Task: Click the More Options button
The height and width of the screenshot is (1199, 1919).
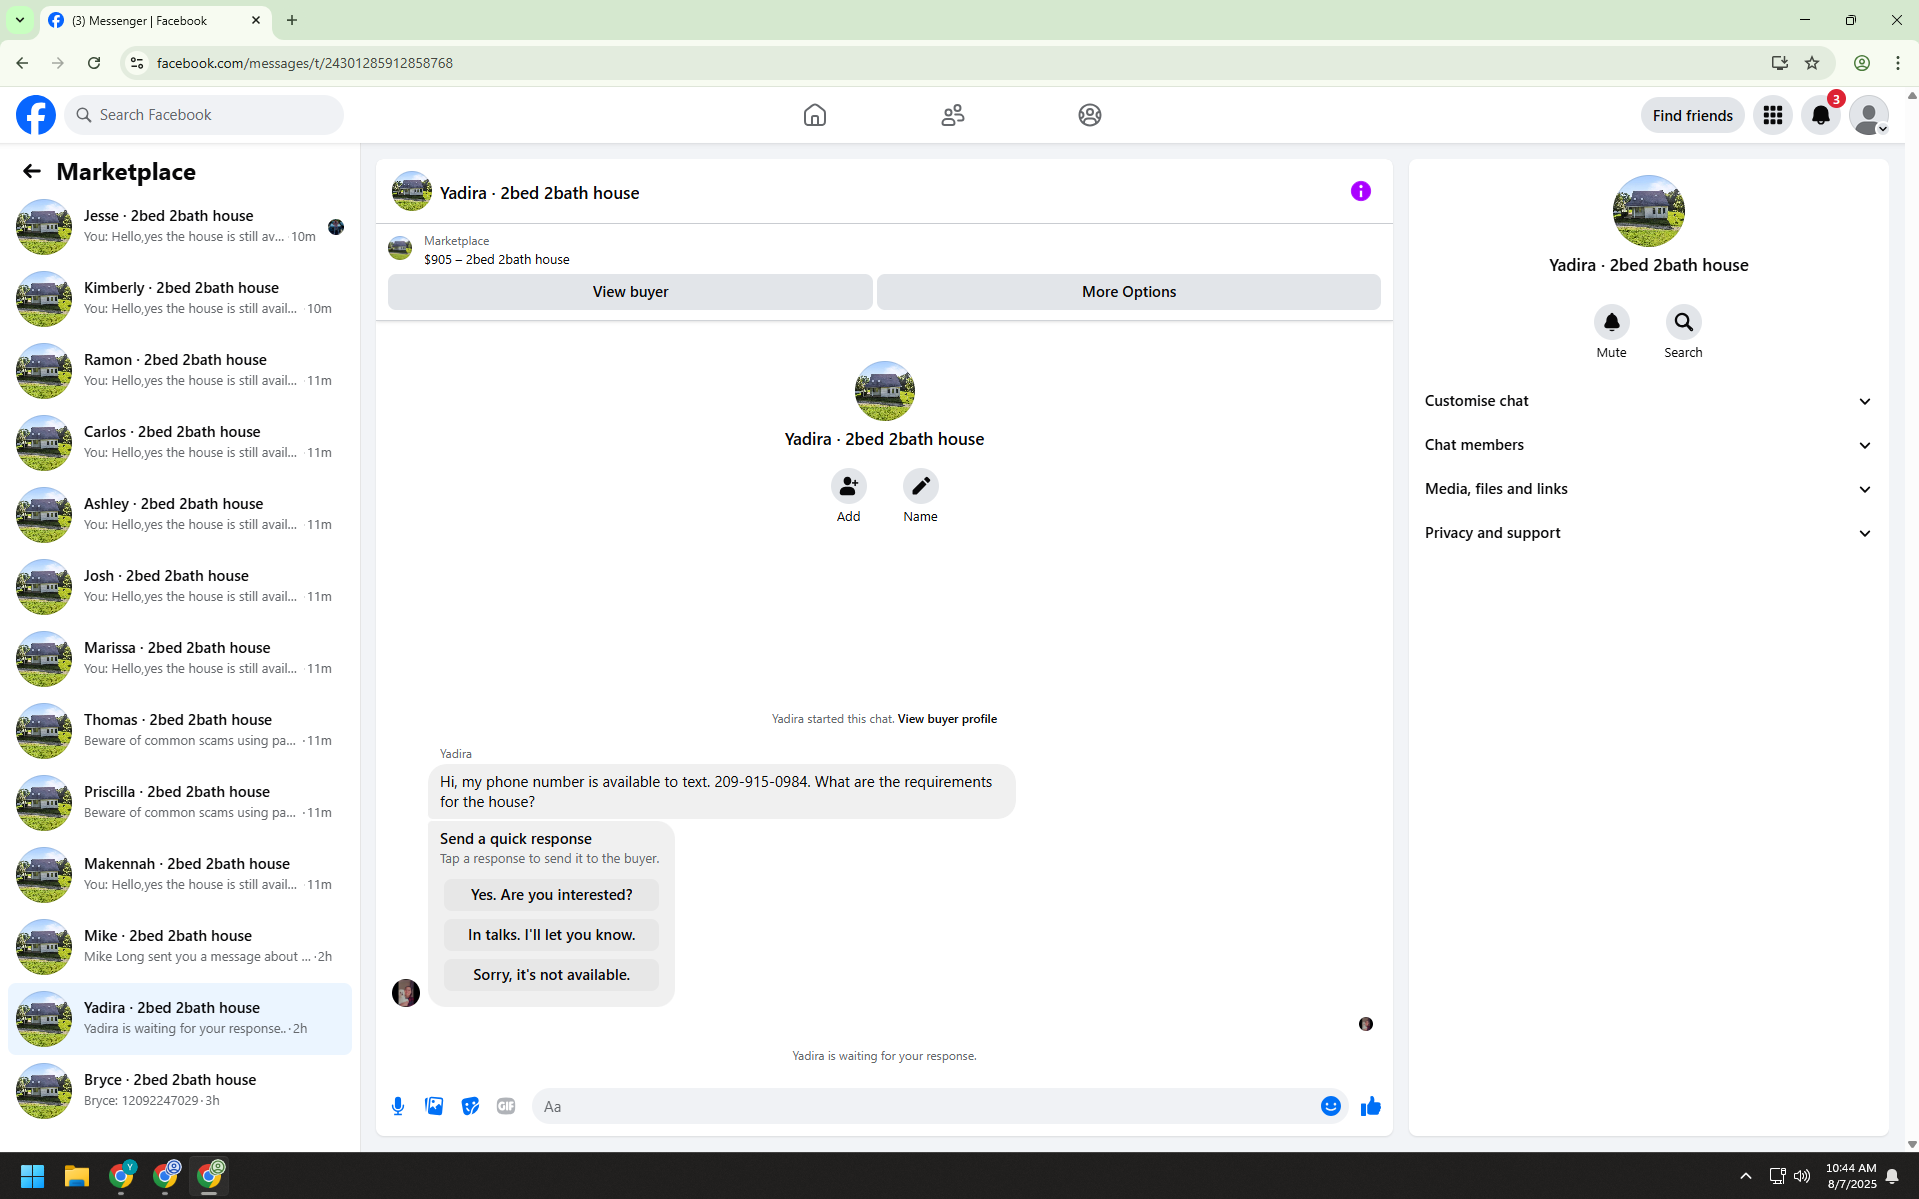Action: tap(1129, 292)
